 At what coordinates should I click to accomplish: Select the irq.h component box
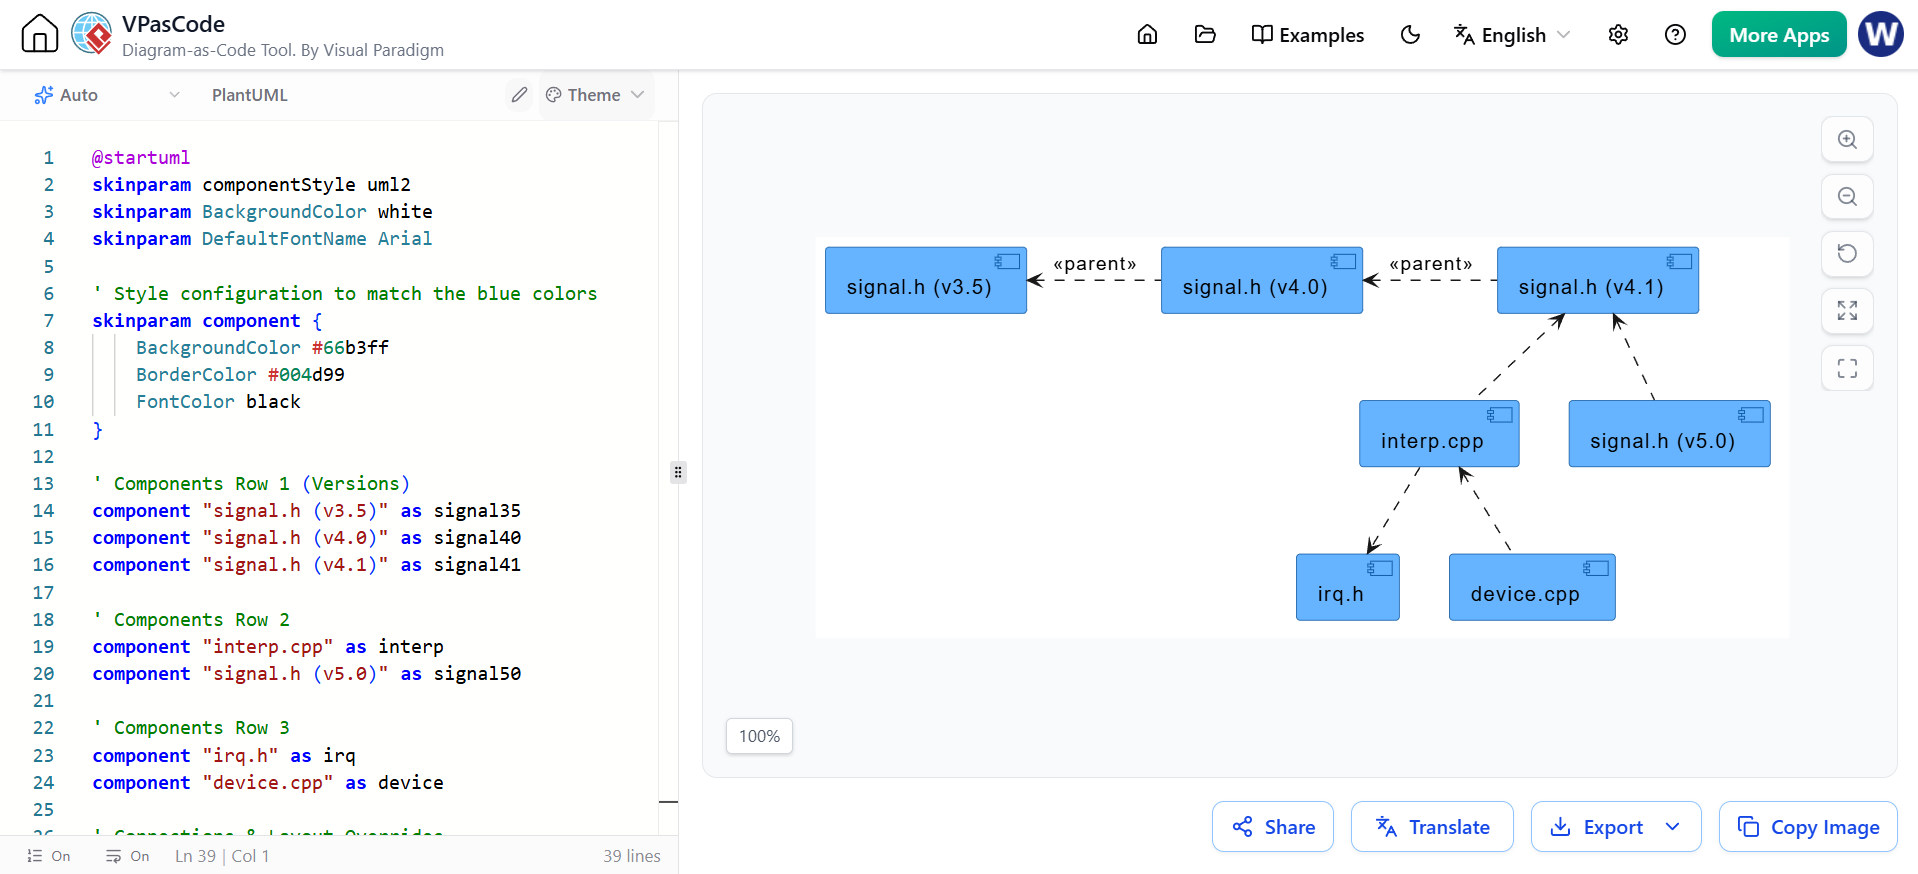tap(1348, 587)
